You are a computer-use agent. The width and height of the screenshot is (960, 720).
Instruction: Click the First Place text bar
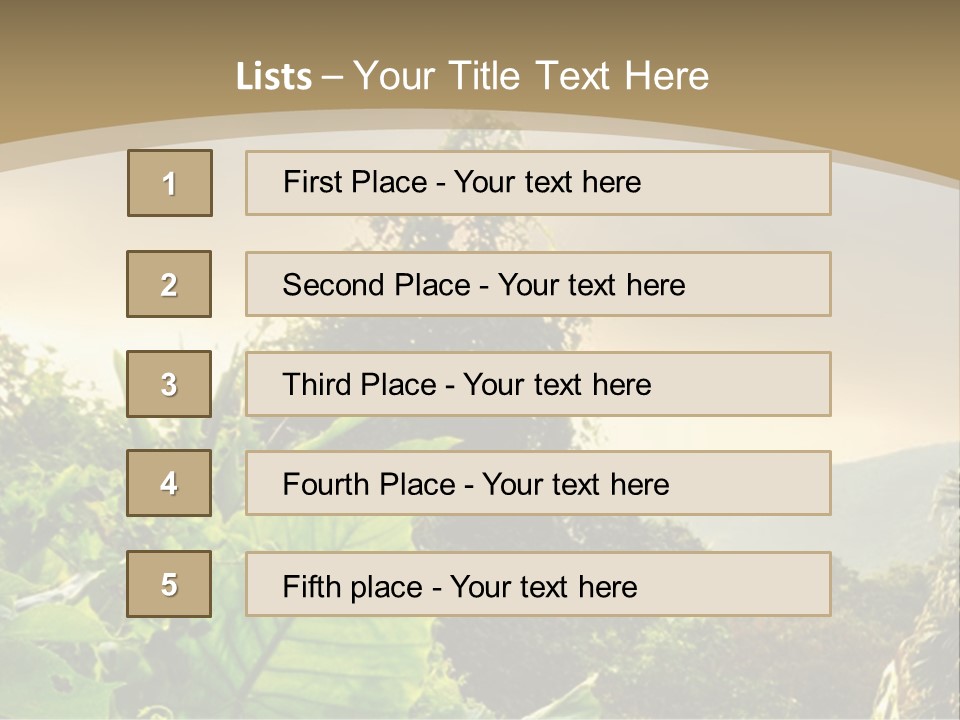pyautogui.click(x=538, y=183)
